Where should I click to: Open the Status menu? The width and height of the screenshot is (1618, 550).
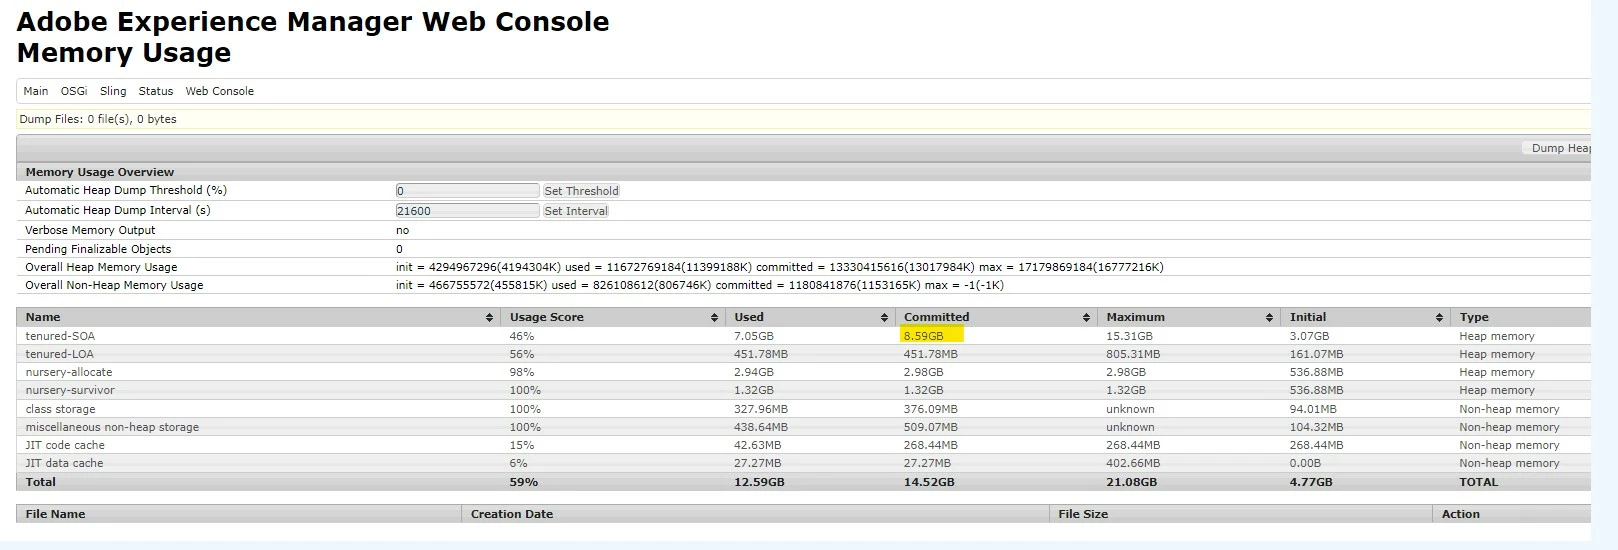(x=156, y=91)
